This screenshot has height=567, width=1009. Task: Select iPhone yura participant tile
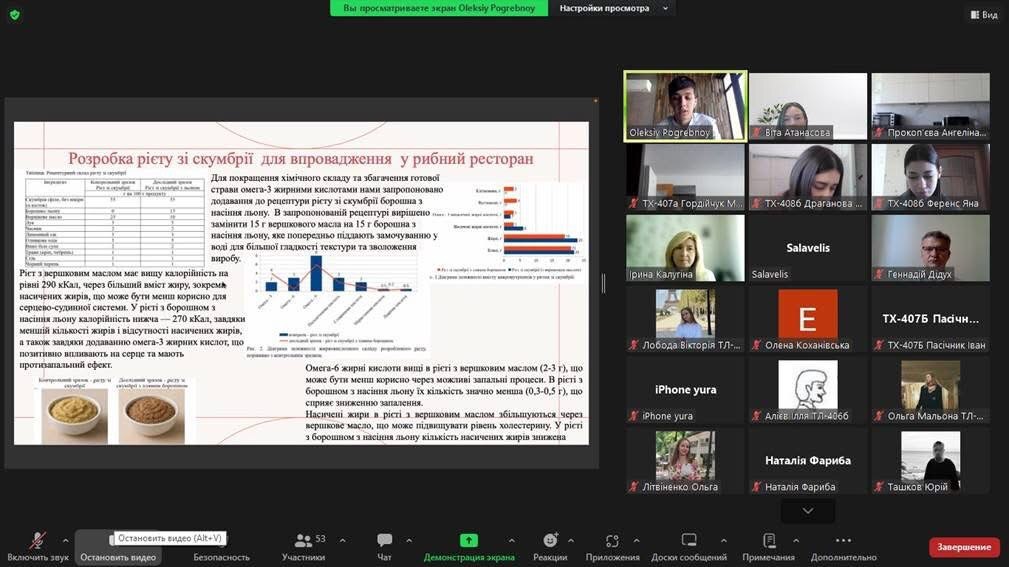(685, 389)
